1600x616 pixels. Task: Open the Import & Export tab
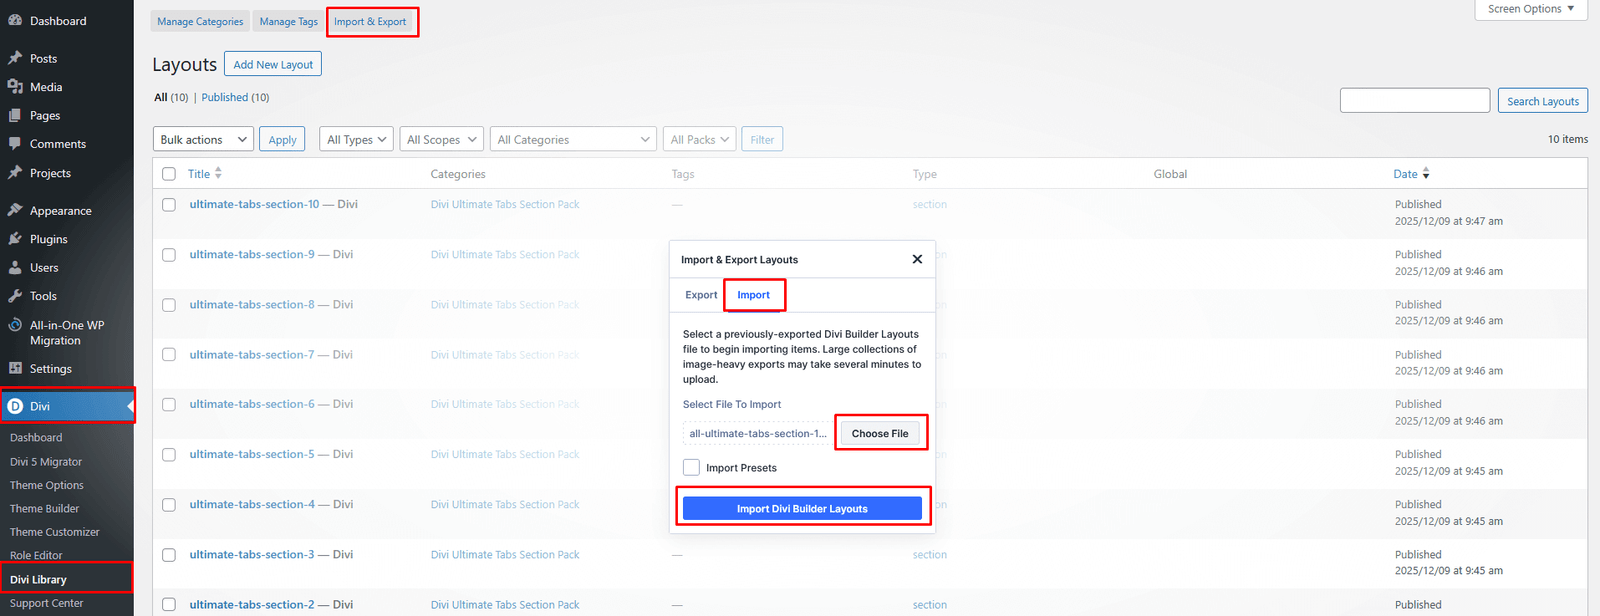370,21
